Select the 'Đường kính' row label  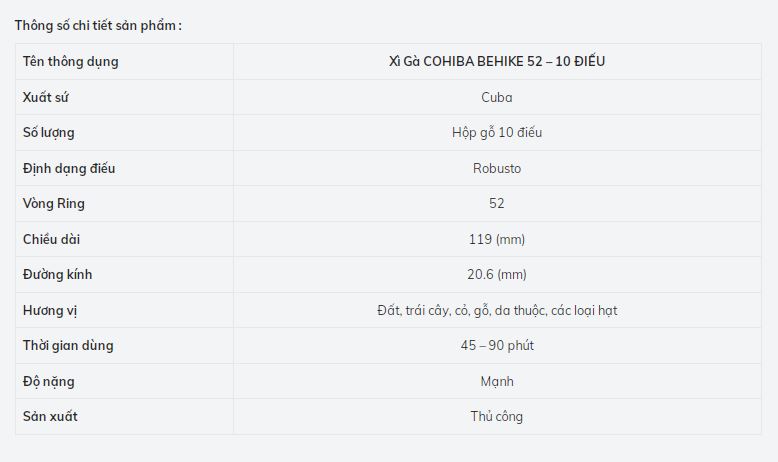pos(58,275)
